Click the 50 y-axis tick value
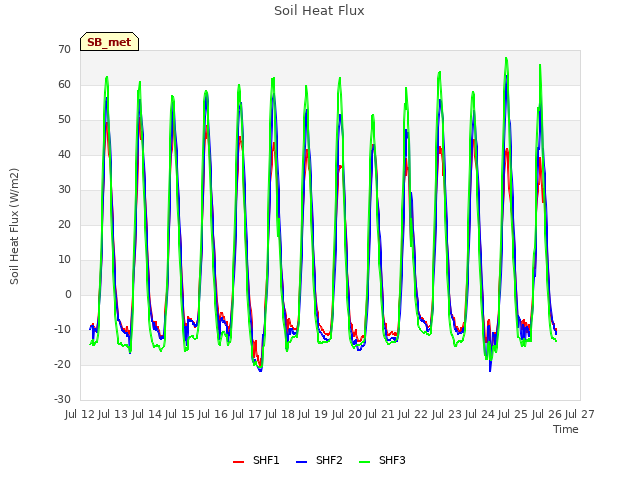The width and height of the screenshot is (640, 480). (x=64, y=120)
